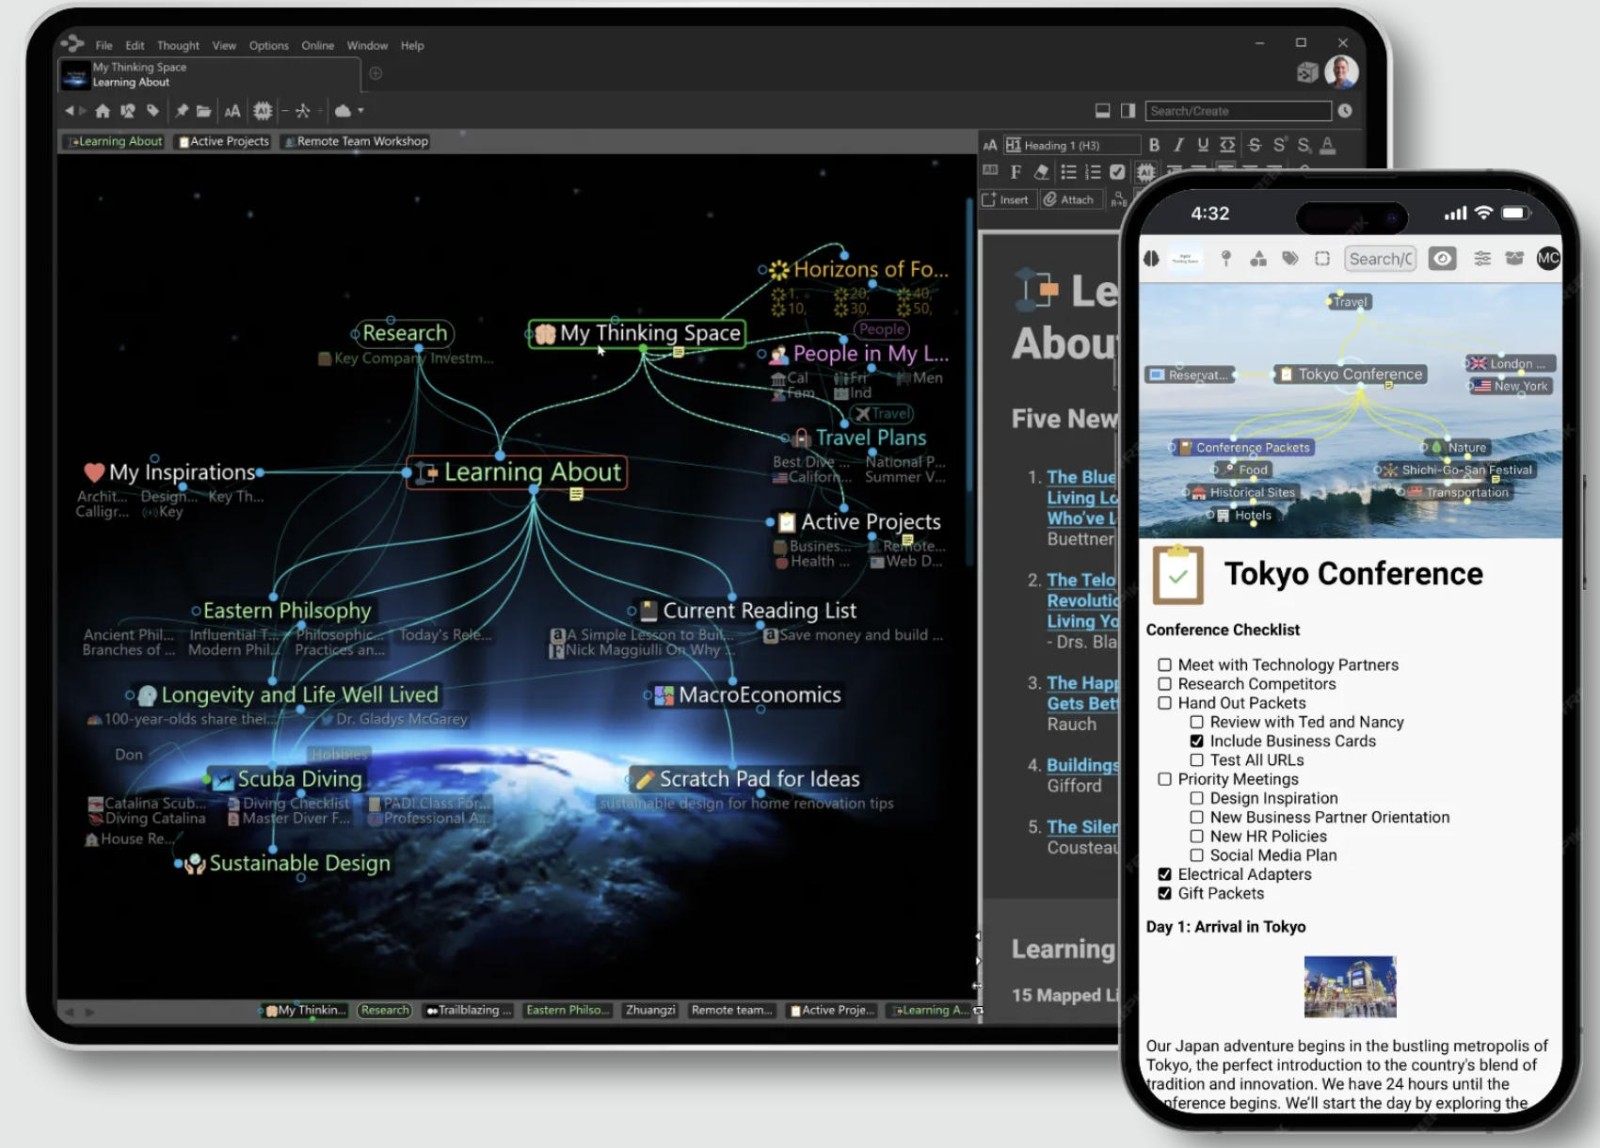Open the history clock icon beside search
1600x1148 pixels.
(x=1345, y=111)
